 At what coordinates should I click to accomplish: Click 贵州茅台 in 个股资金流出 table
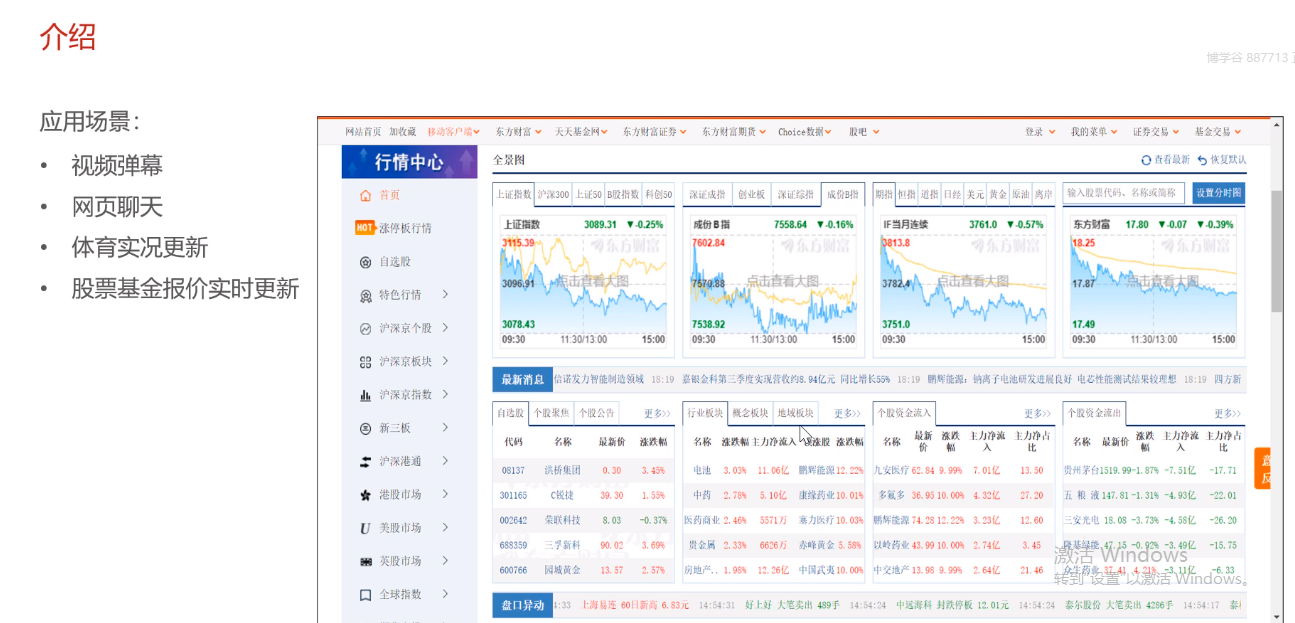(1081, 470)
